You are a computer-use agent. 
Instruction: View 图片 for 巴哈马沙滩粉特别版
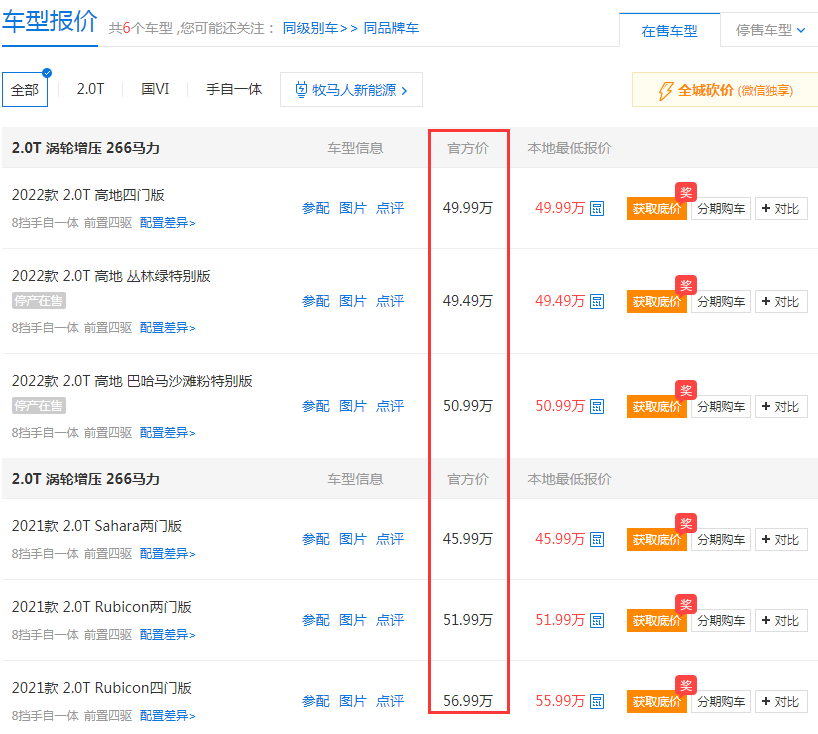(353, 406)
